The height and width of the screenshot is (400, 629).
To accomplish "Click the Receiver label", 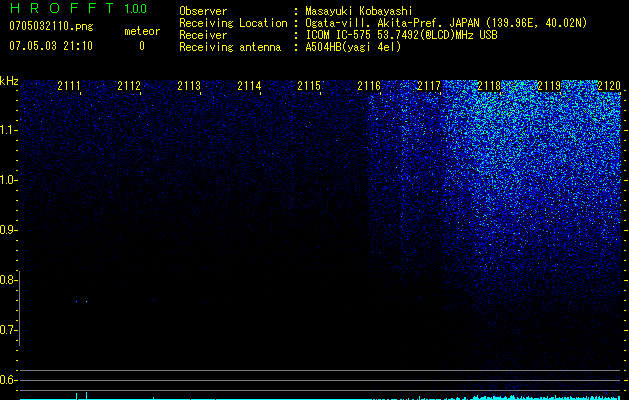I will 203,35.
